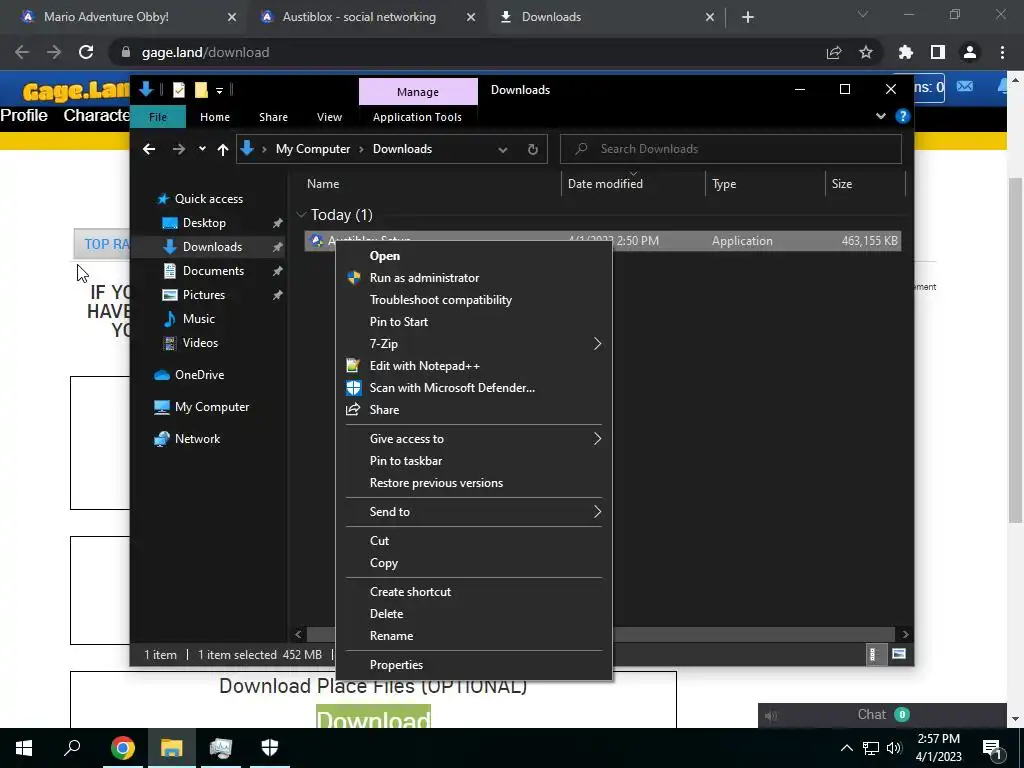Open the File ribbon tab
1024x768 pixels.
pos(158,117)
